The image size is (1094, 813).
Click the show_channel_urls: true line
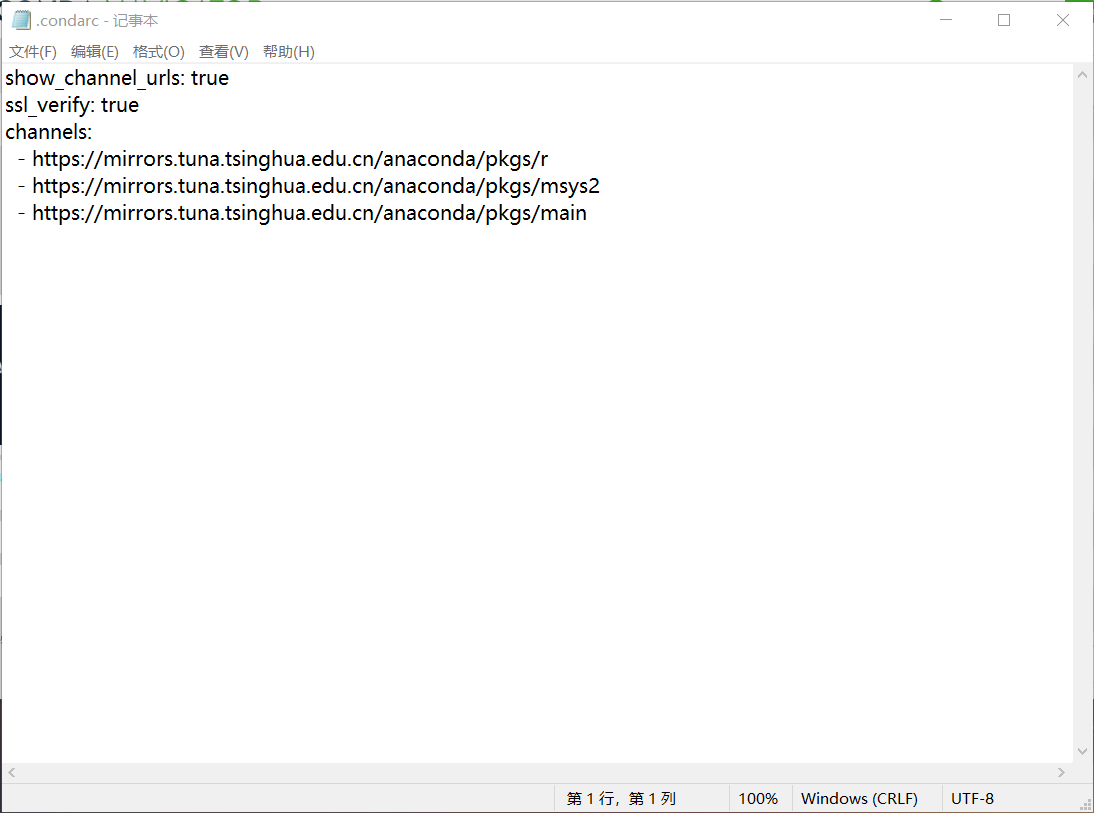tap(117, 78)
